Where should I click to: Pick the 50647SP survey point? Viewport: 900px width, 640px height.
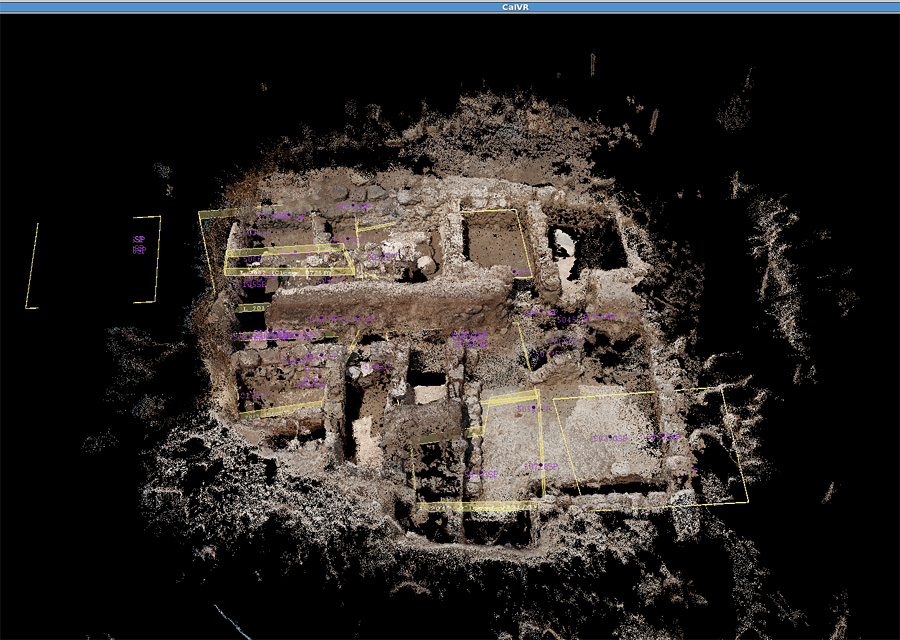[x=541, y=313]
